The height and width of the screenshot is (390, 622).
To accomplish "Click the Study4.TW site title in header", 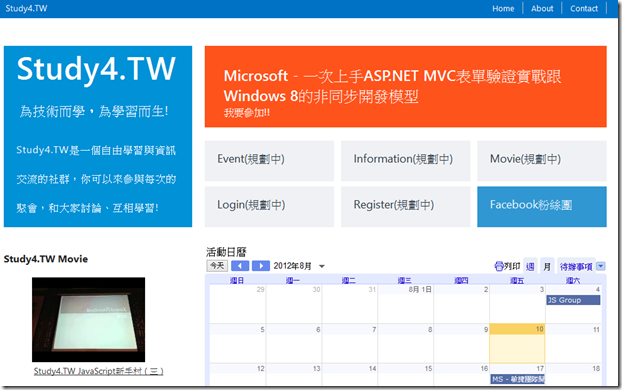I will 26,8.
